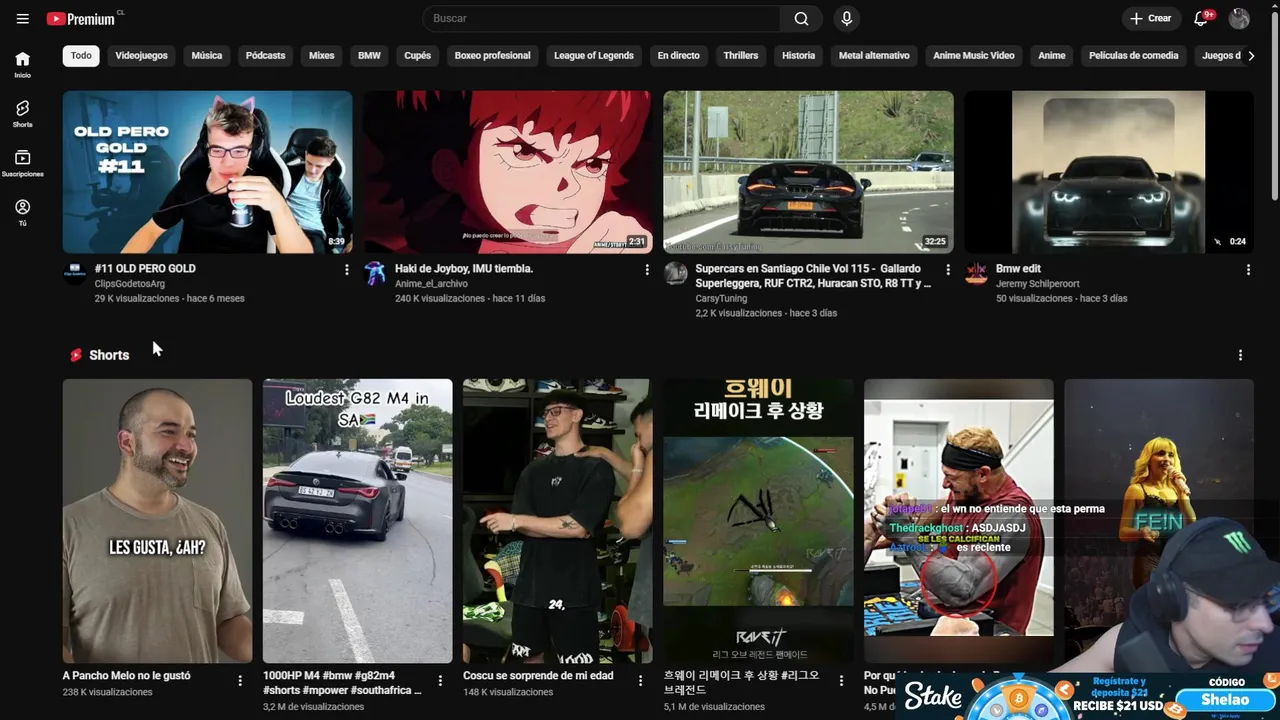Open Anime_el_archivo channel avatar
The width and height of the screenshot is (1280, 720).
[x=375, y=274]
